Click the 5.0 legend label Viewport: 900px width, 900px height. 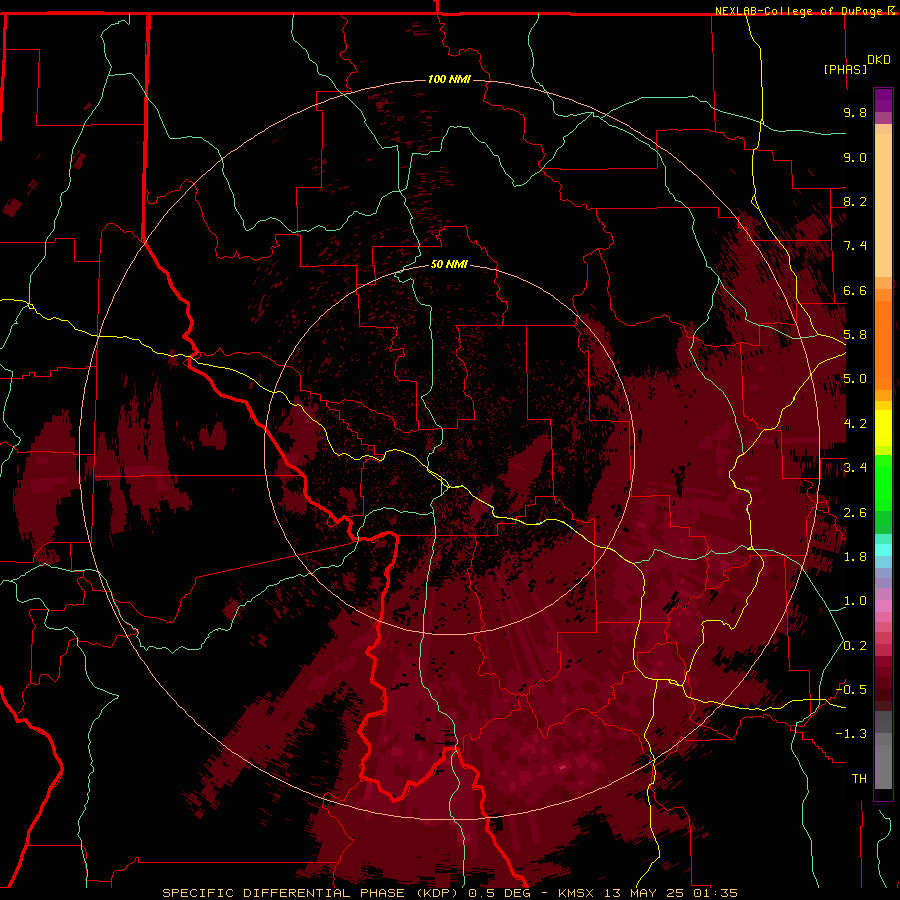tap(855, 379)
